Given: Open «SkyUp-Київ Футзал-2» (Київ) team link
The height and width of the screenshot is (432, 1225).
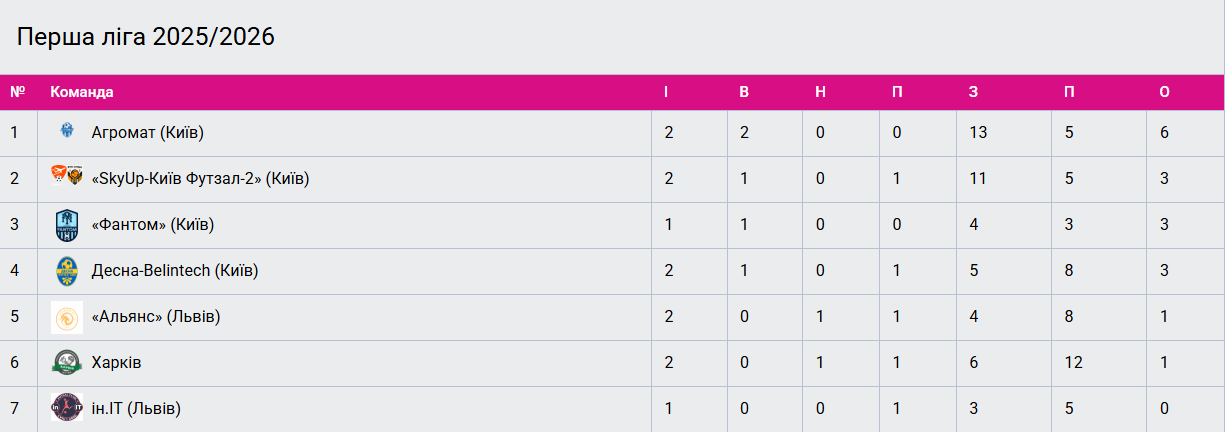Looking at the screenshot, I should pyautogui.click(x=200, y=179).
